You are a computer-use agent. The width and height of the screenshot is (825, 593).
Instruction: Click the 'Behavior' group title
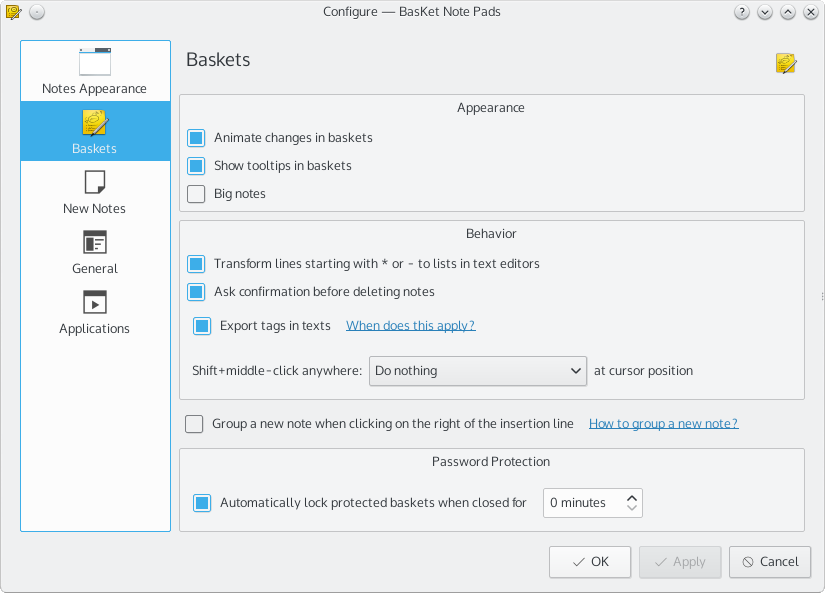coord(491,234)
